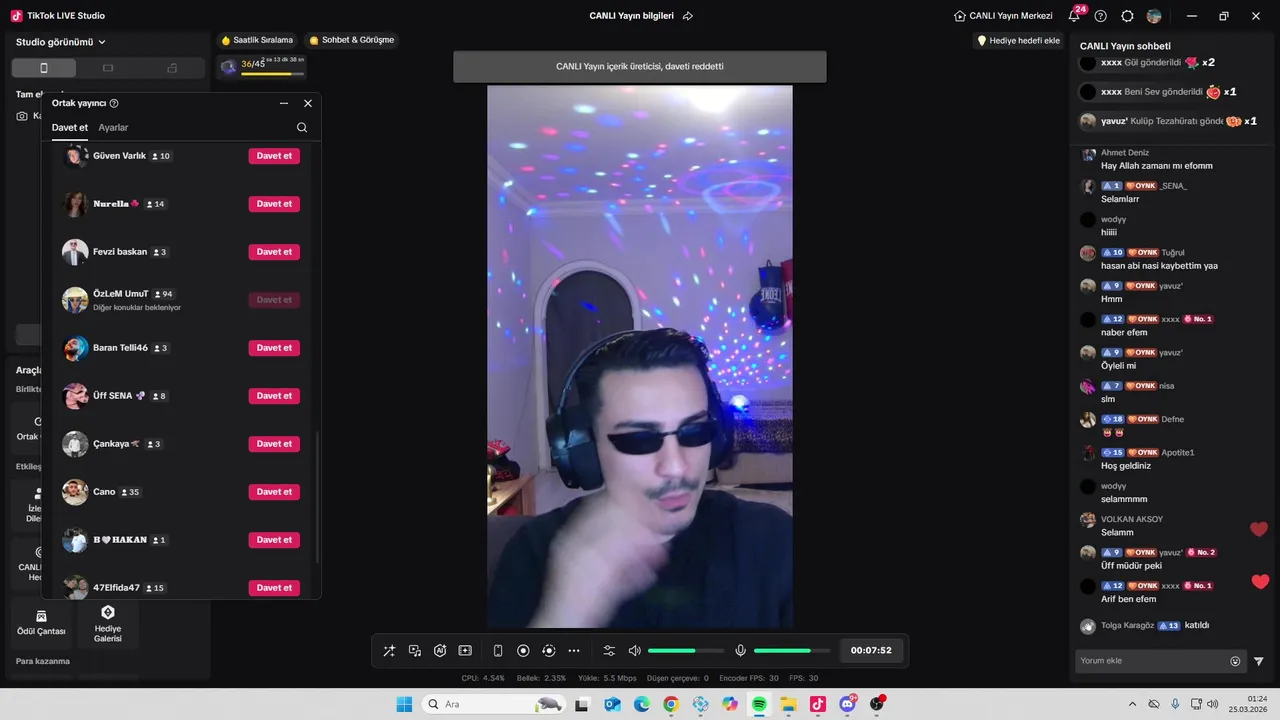Open the Sohbet & Görüşme chip
The image size is (1280, 720).
[351, 40]
